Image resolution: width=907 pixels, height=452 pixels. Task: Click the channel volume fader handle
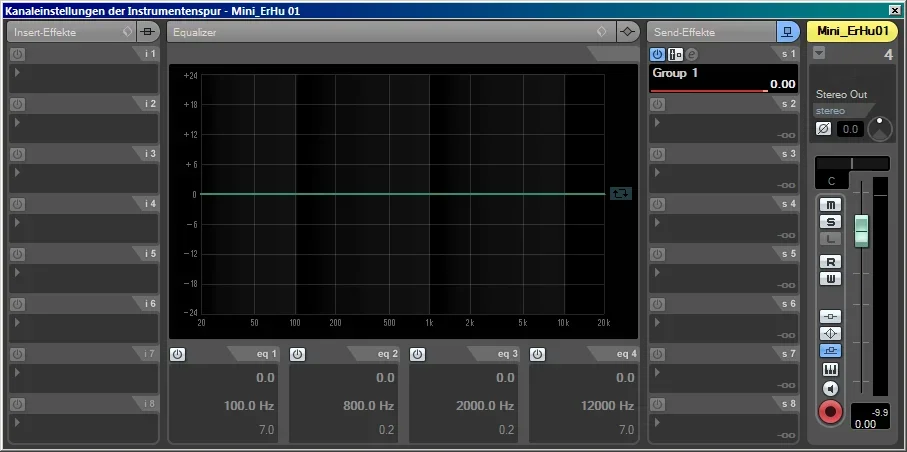pyautogui.click(x=862, y=231)
